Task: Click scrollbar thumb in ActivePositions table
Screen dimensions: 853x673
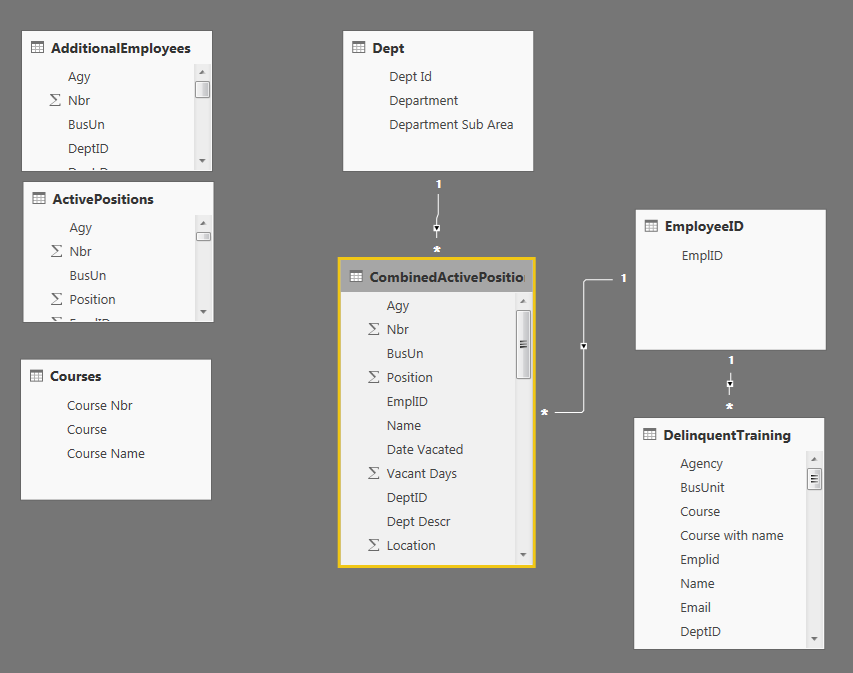Action: [x=203, y=236]
